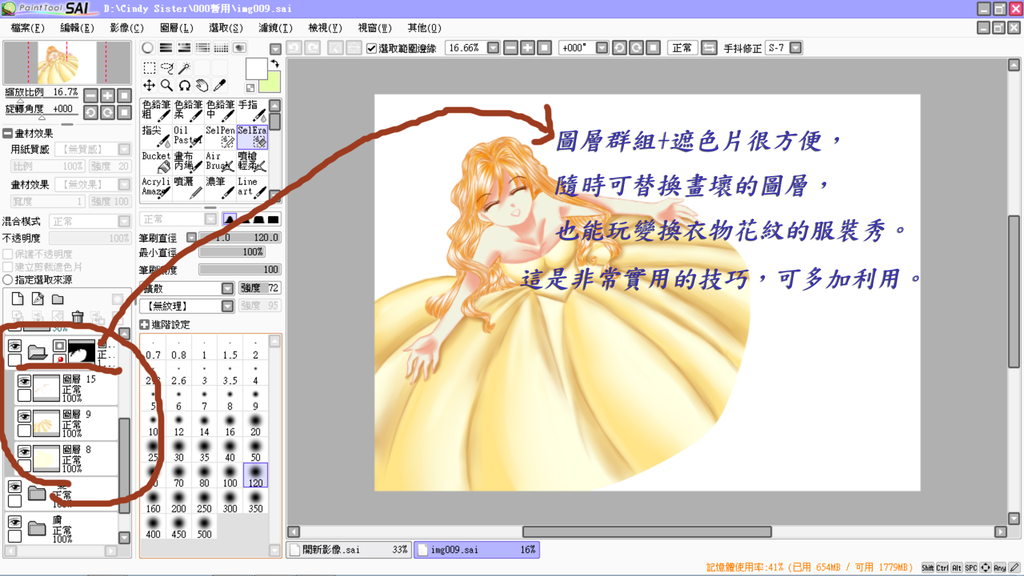This screenshot has height=576, width=1024.
Task: Open the 濾鏡(T) menu
Action: click(x=276, y=28)
